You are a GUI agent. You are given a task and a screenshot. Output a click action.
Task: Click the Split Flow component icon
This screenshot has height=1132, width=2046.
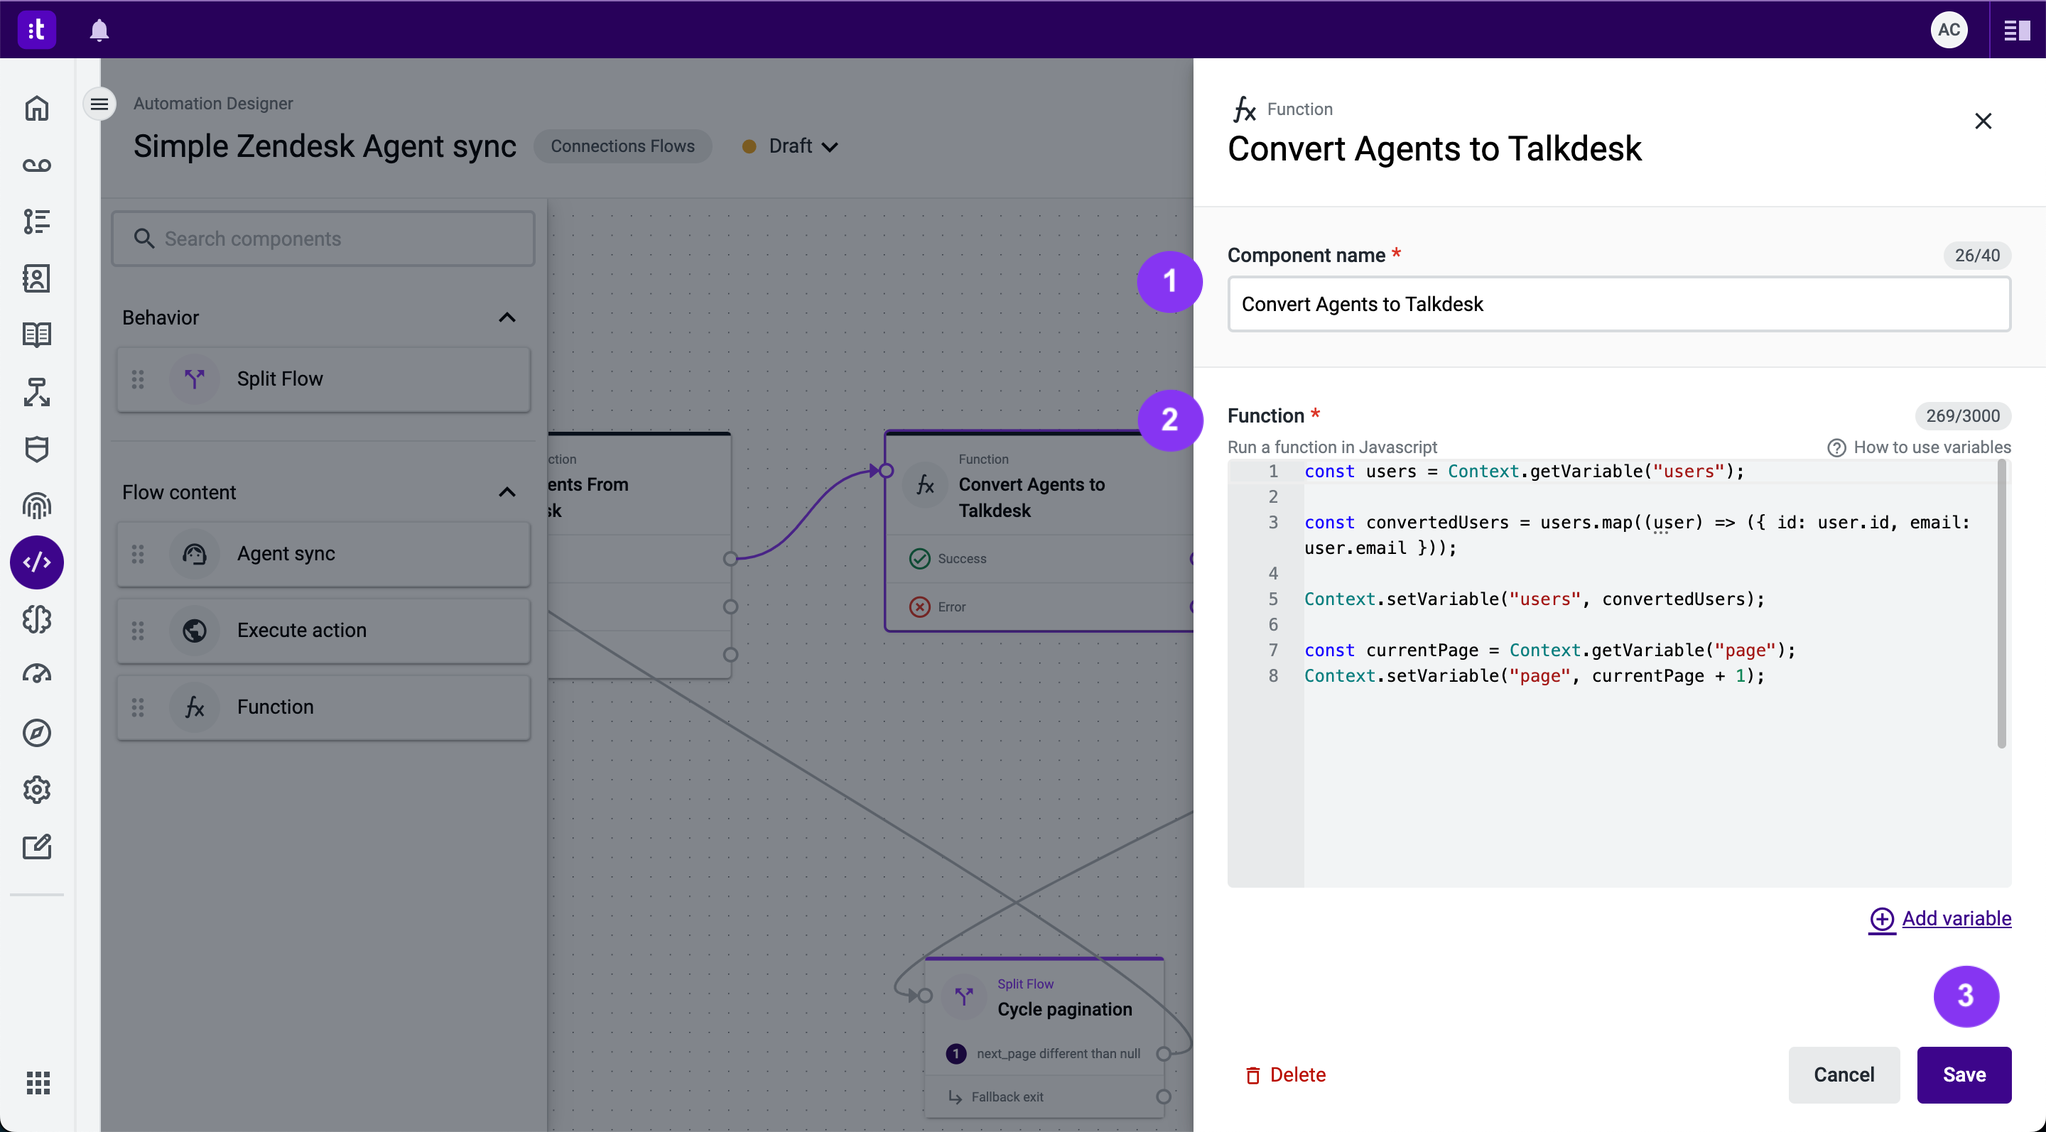pos(195,379)
